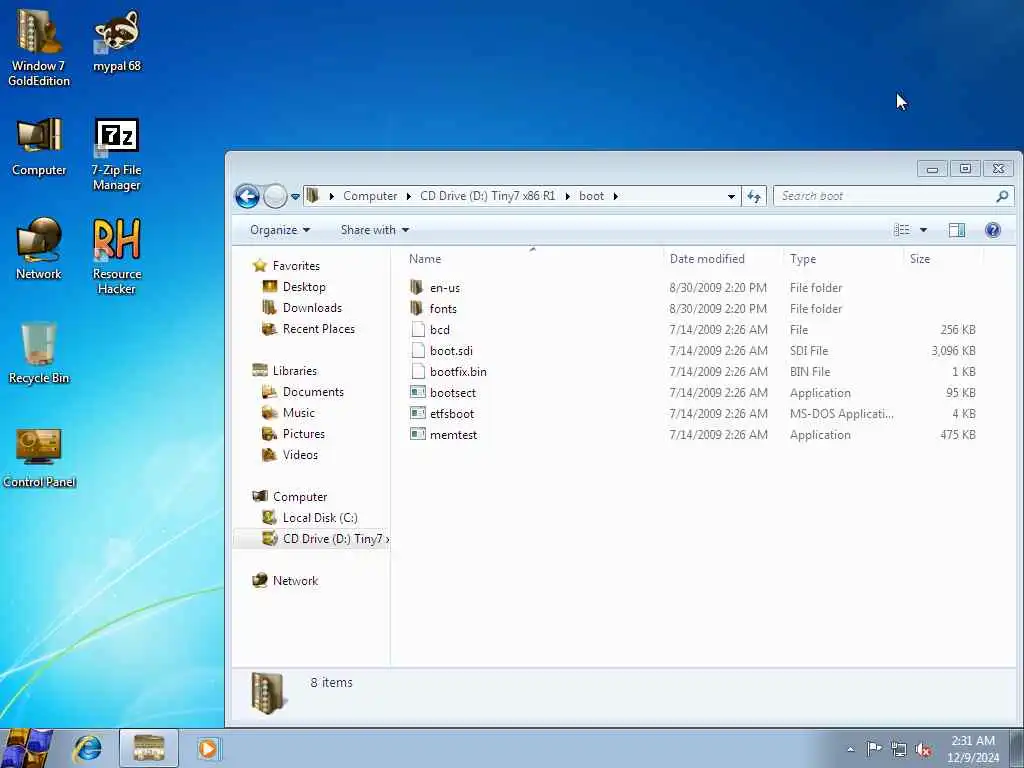Click the Explorer Forward arrow button
Viewport: 1024px width, 768px height.
[x=275, y=196]
